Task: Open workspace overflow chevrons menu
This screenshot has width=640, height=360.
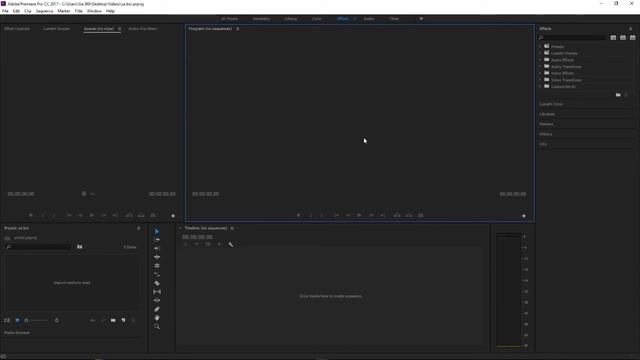Action: (421, 19)
